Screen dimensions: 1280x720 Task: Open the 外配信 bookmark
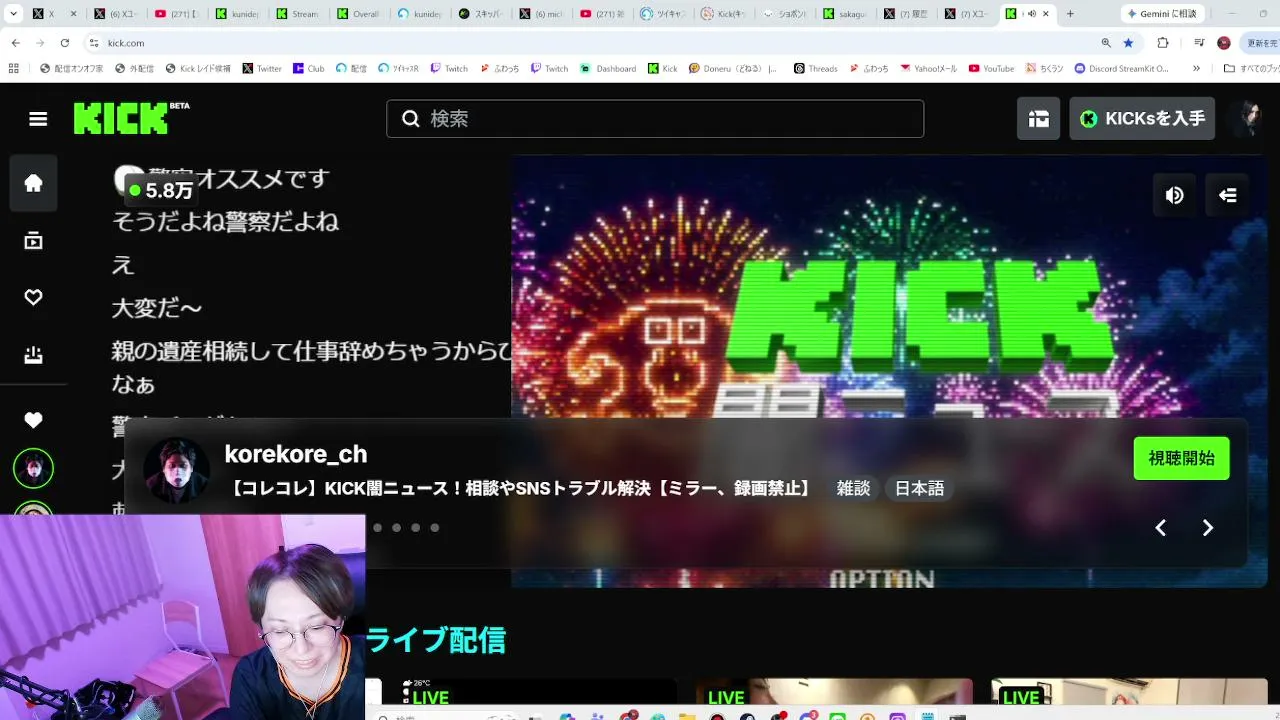pos(134,69)
